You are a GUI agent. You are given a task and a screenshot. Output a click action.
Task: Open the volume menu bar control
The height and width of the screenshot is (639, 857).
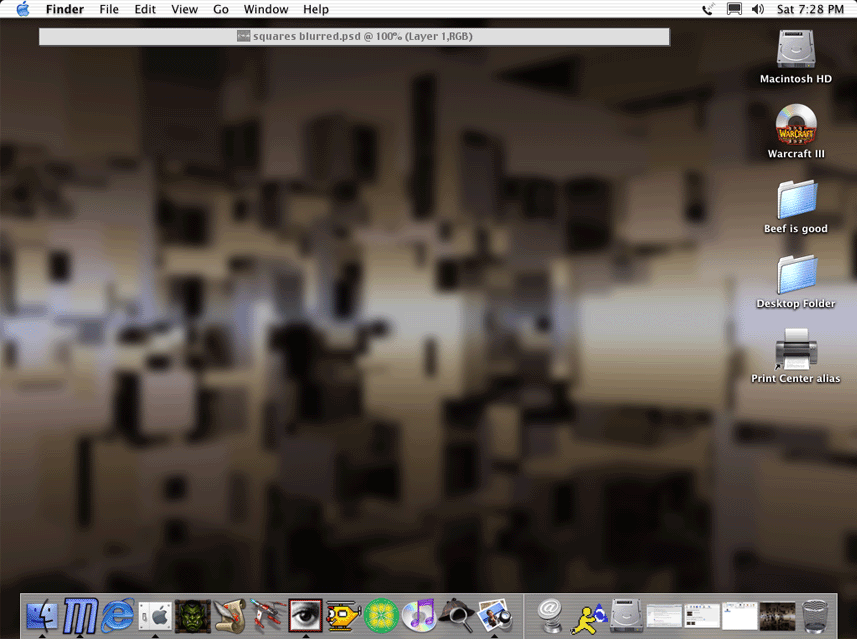pyautogui.click(x=758, y=9)
